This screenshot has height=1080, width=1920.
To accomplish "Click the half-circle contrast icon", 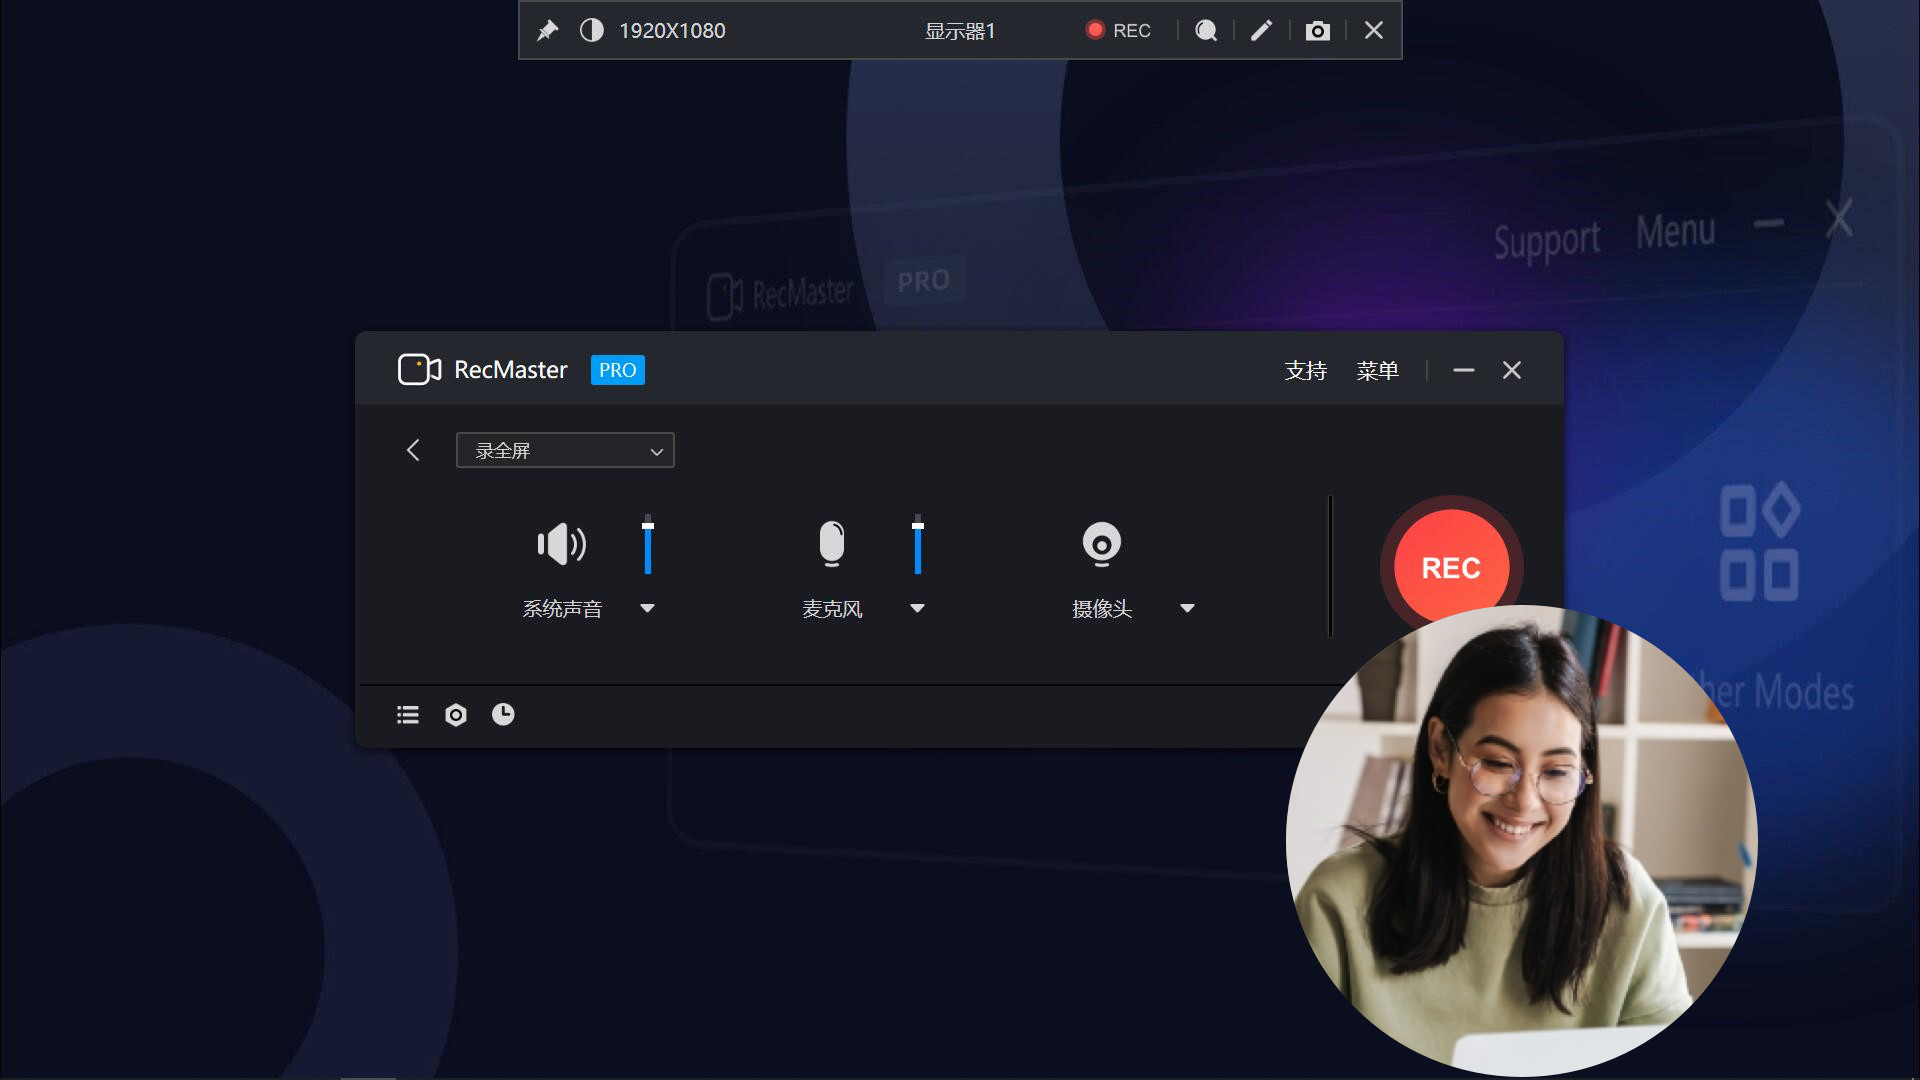I will pyautogui.click(x=592, y=31).
